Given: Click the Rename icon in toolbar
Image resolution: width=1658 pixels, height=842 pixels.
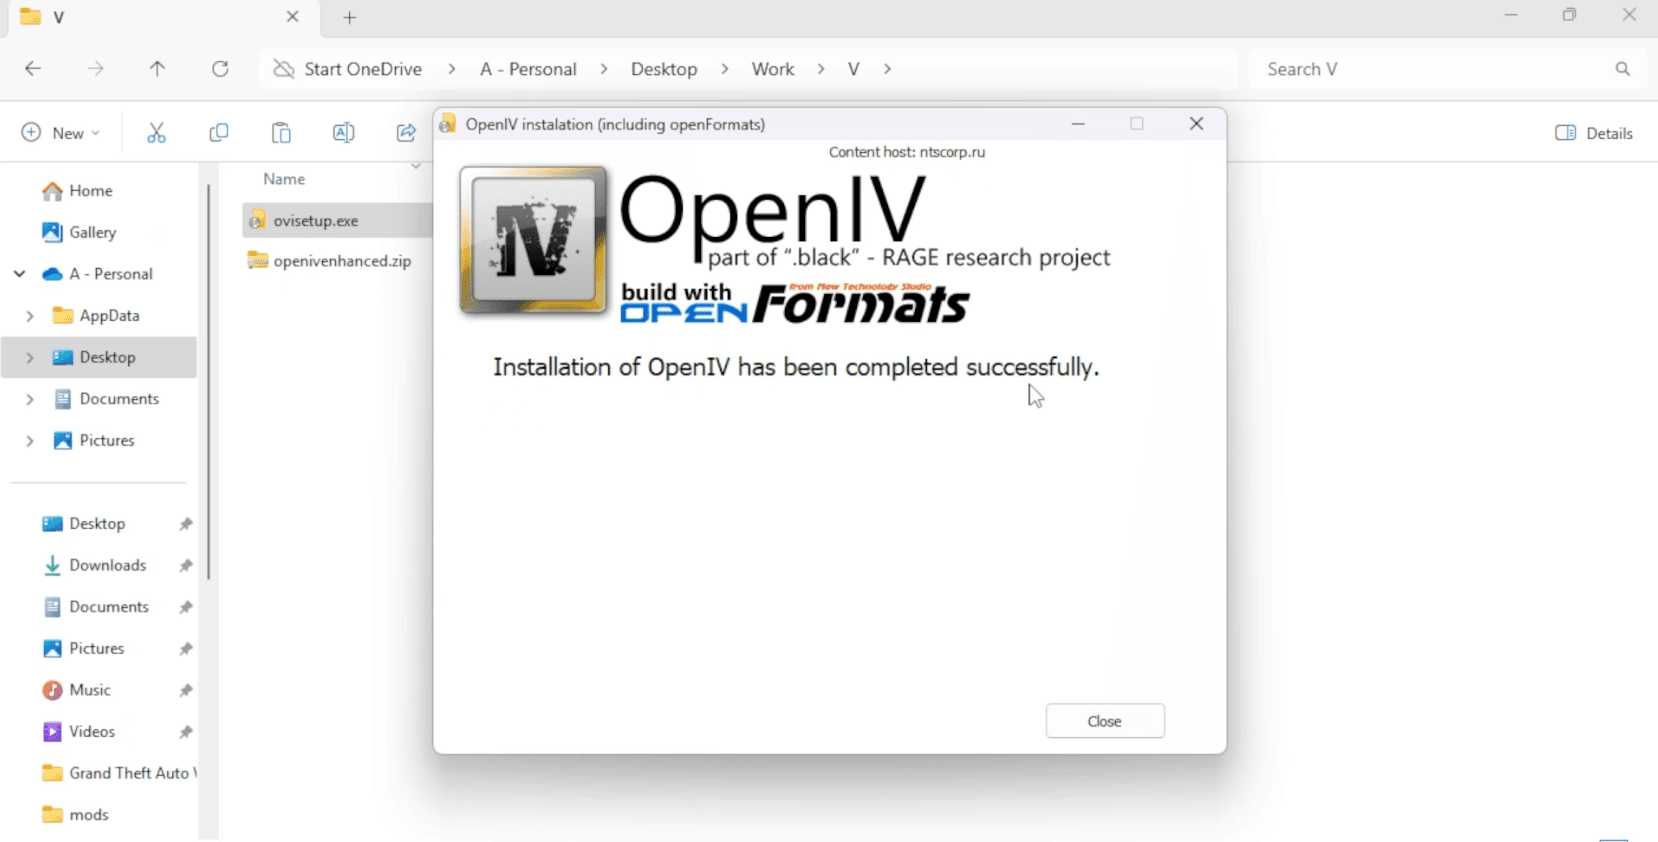Looking at the screenshot, I should tap(343, 133).
